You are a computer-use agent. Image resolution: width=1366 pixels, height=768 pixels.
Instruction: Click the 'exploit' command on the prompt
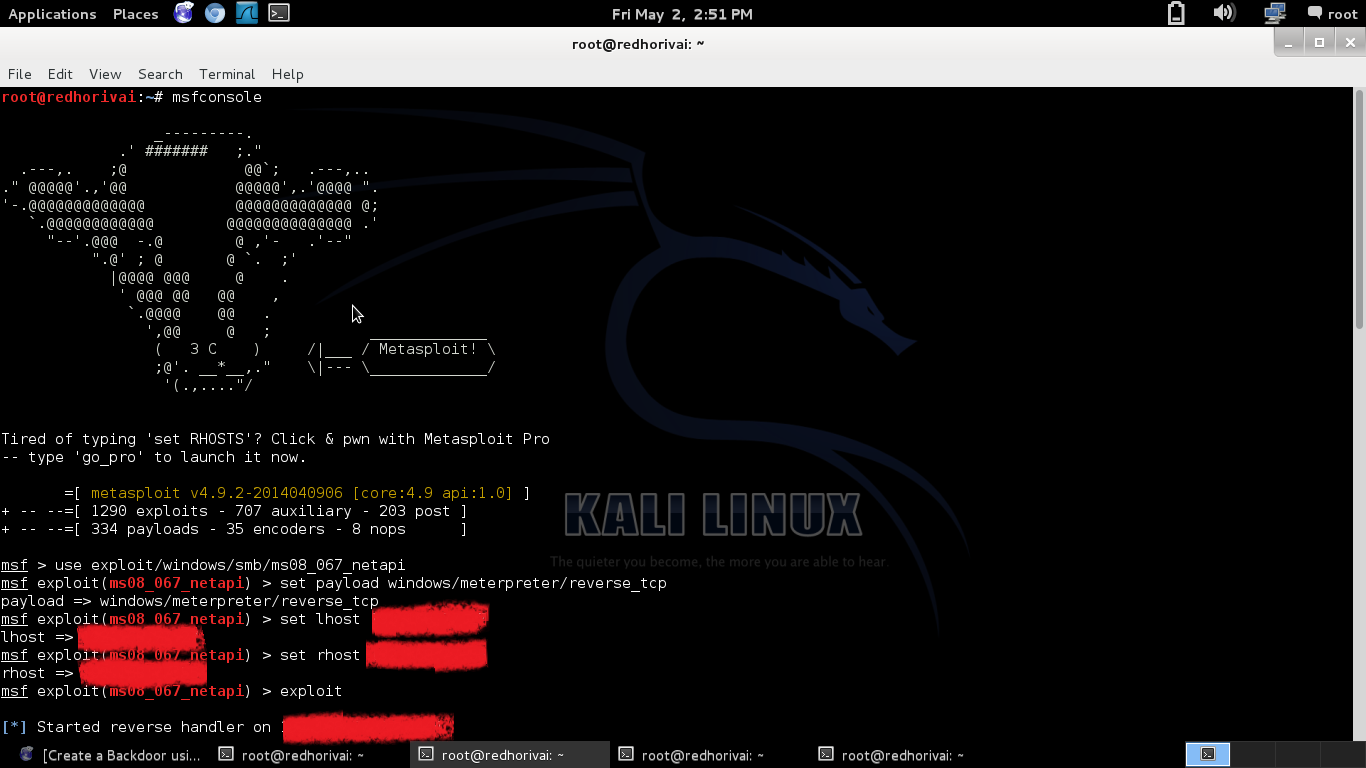311,691
